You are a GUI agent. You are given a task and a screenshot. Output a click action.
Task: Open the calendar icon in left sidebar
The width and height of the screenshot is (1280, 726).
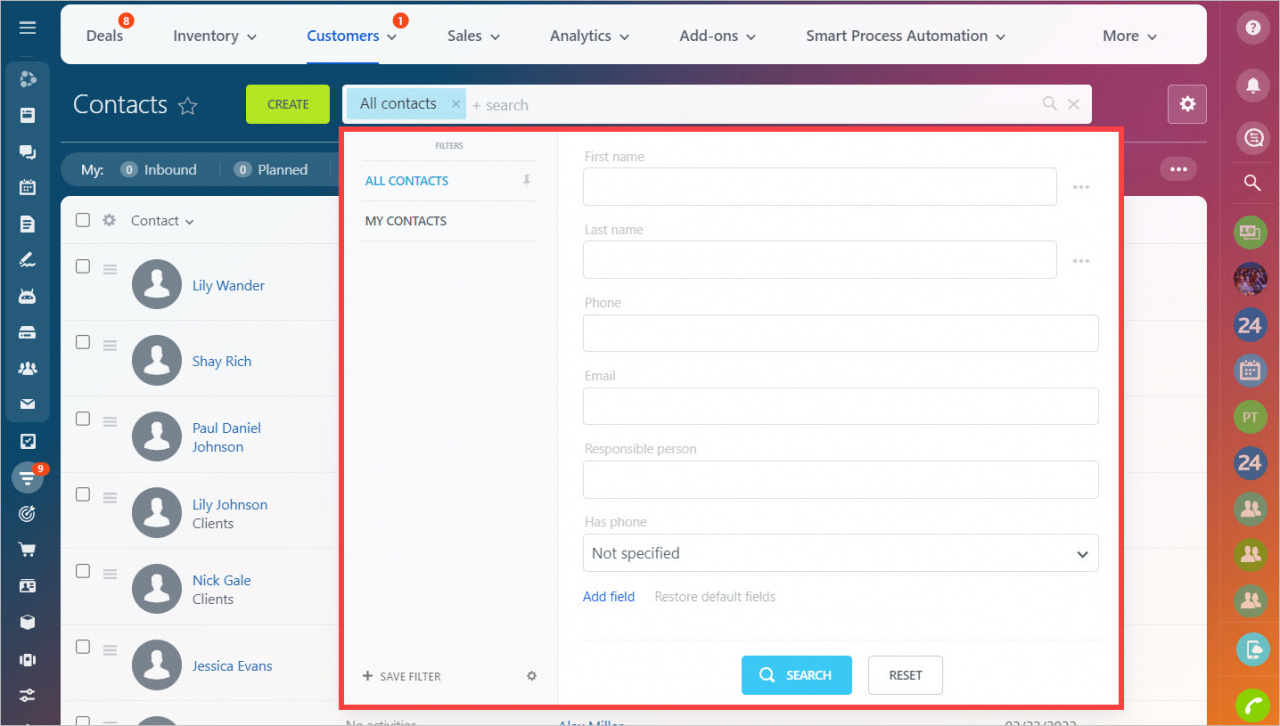28,187
